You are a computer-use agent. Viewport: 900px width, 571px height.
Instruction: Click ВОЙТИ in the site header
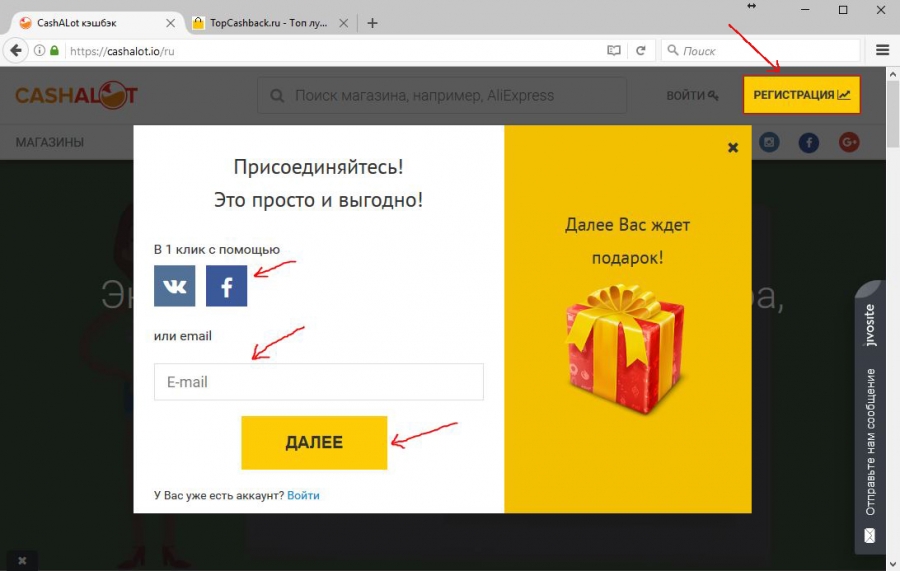692,95
